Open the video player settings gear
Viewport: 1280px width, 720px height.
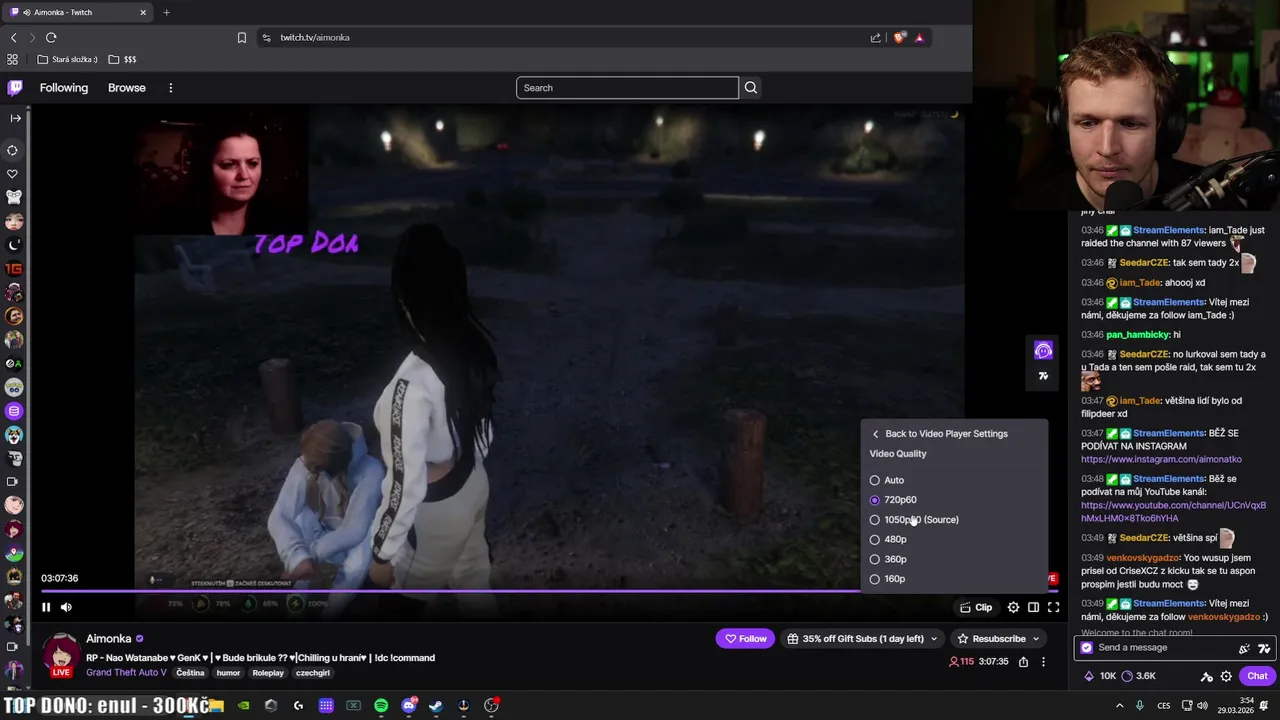click(1013, 607)
